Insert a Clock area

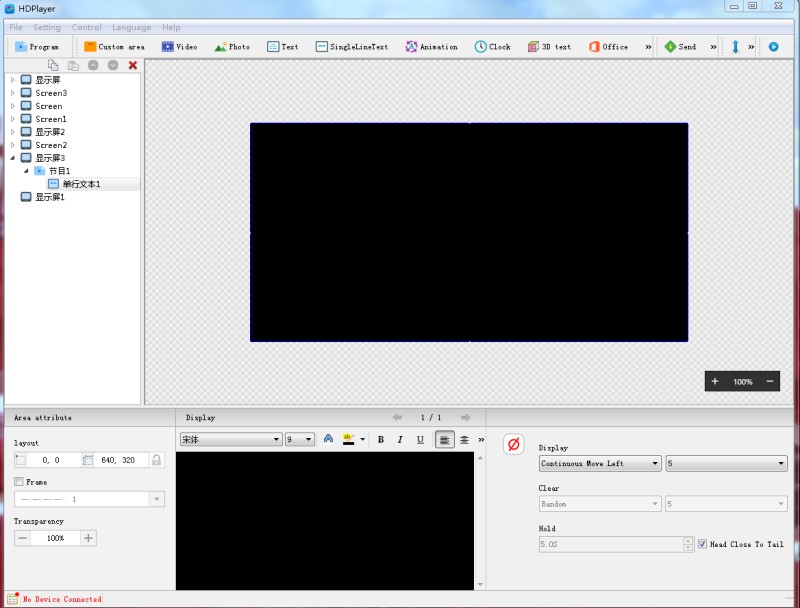492,46
